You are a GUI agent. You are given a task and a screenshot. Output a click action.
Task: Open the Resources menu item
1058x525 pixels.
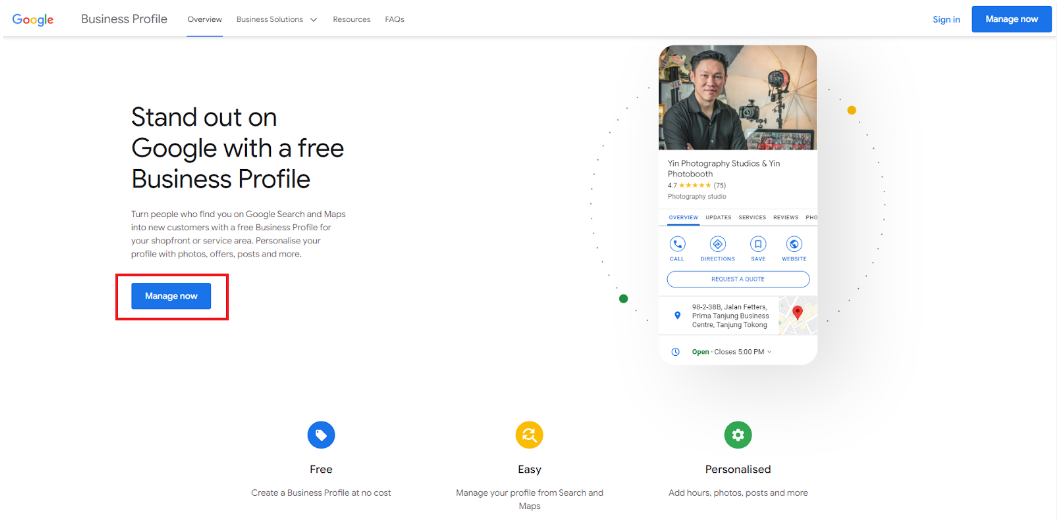(x=352, y=20)
